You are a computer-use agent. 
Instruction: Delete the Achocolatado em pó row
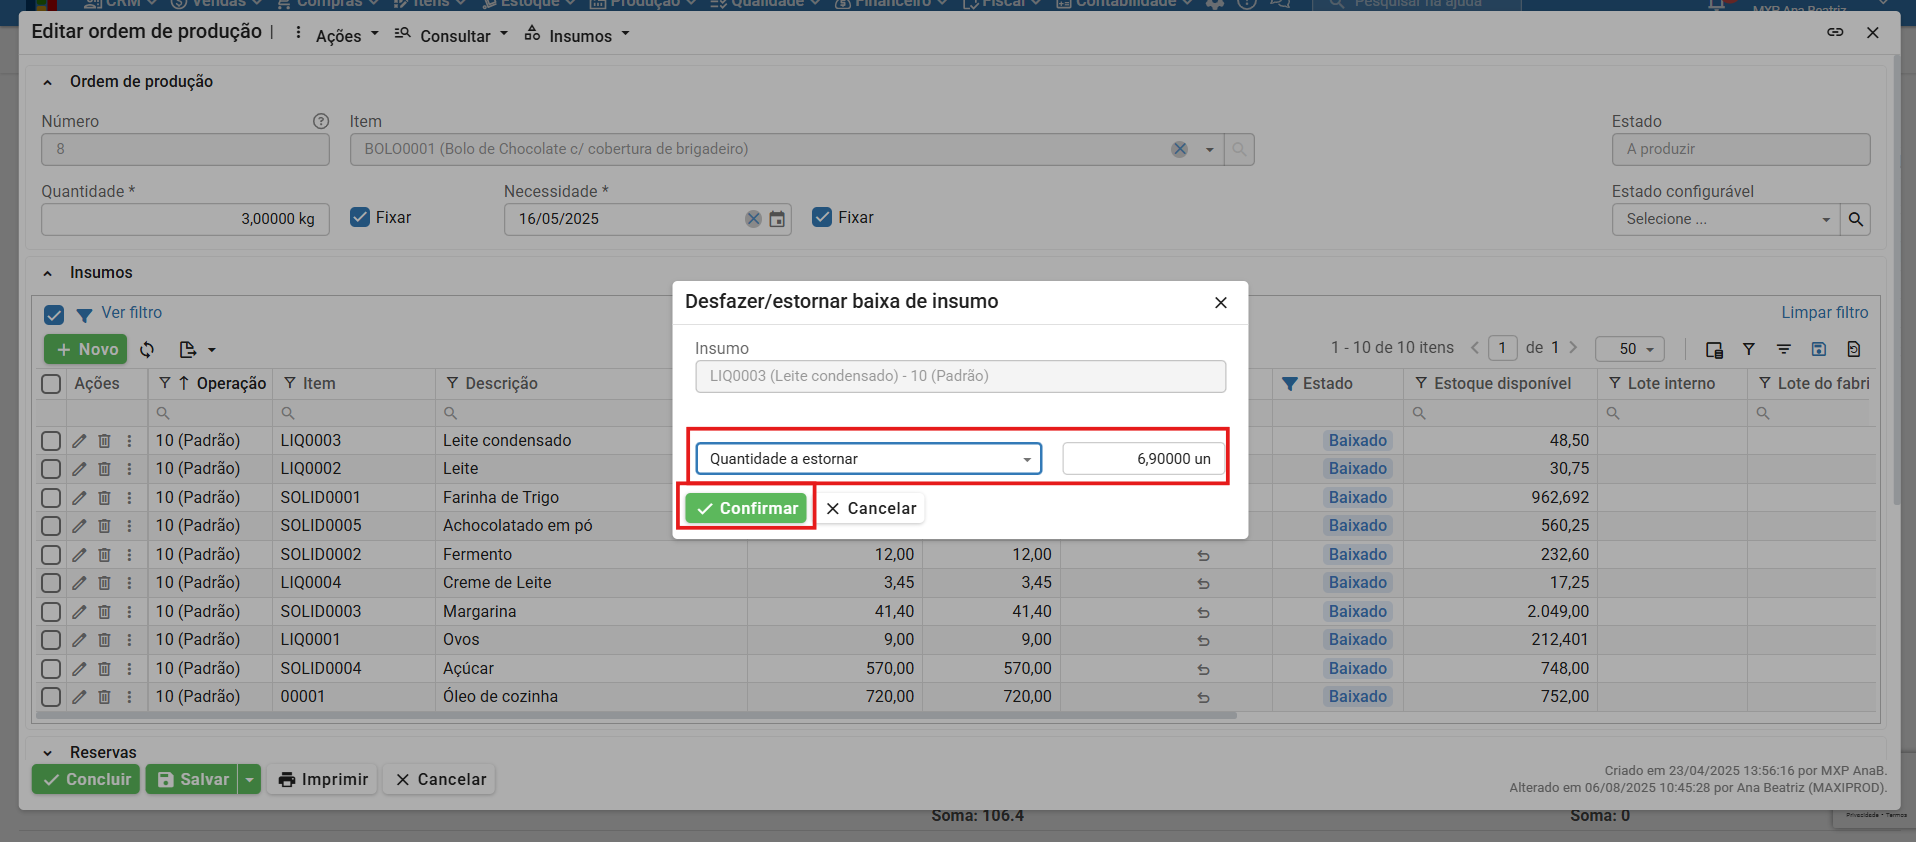click(x=104, y=526)
